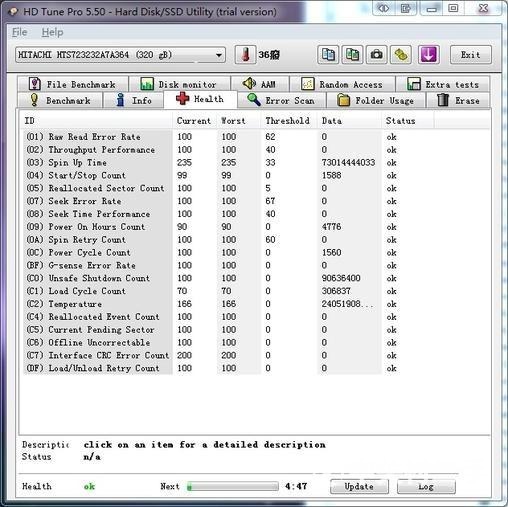Click the ID column header

point(97,121)
